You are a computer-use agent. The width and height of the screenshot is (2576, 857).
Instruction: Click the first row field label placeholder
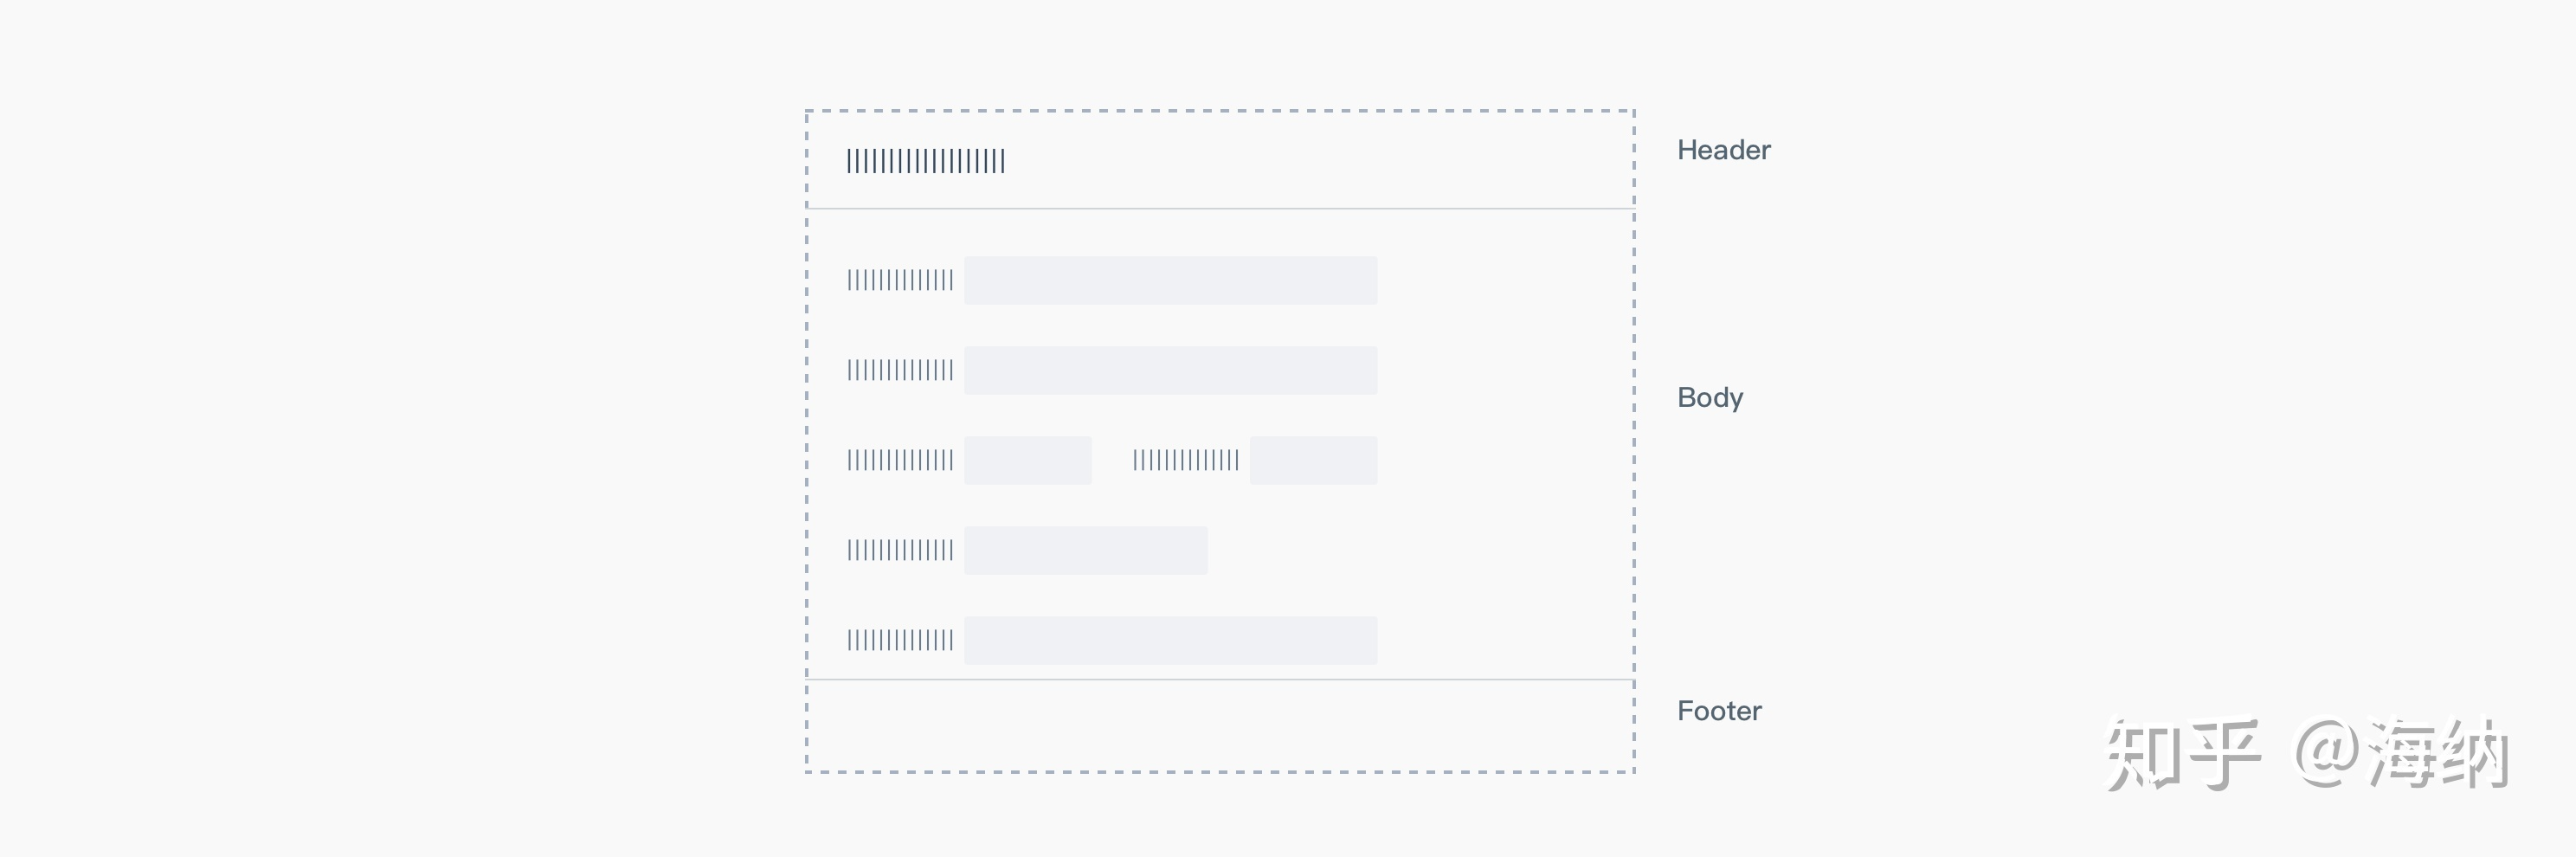[900, 280]
